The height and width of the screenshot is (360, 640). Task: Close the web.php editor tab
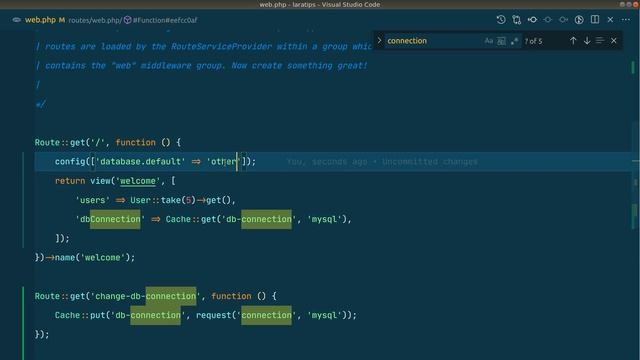(610, 20)
